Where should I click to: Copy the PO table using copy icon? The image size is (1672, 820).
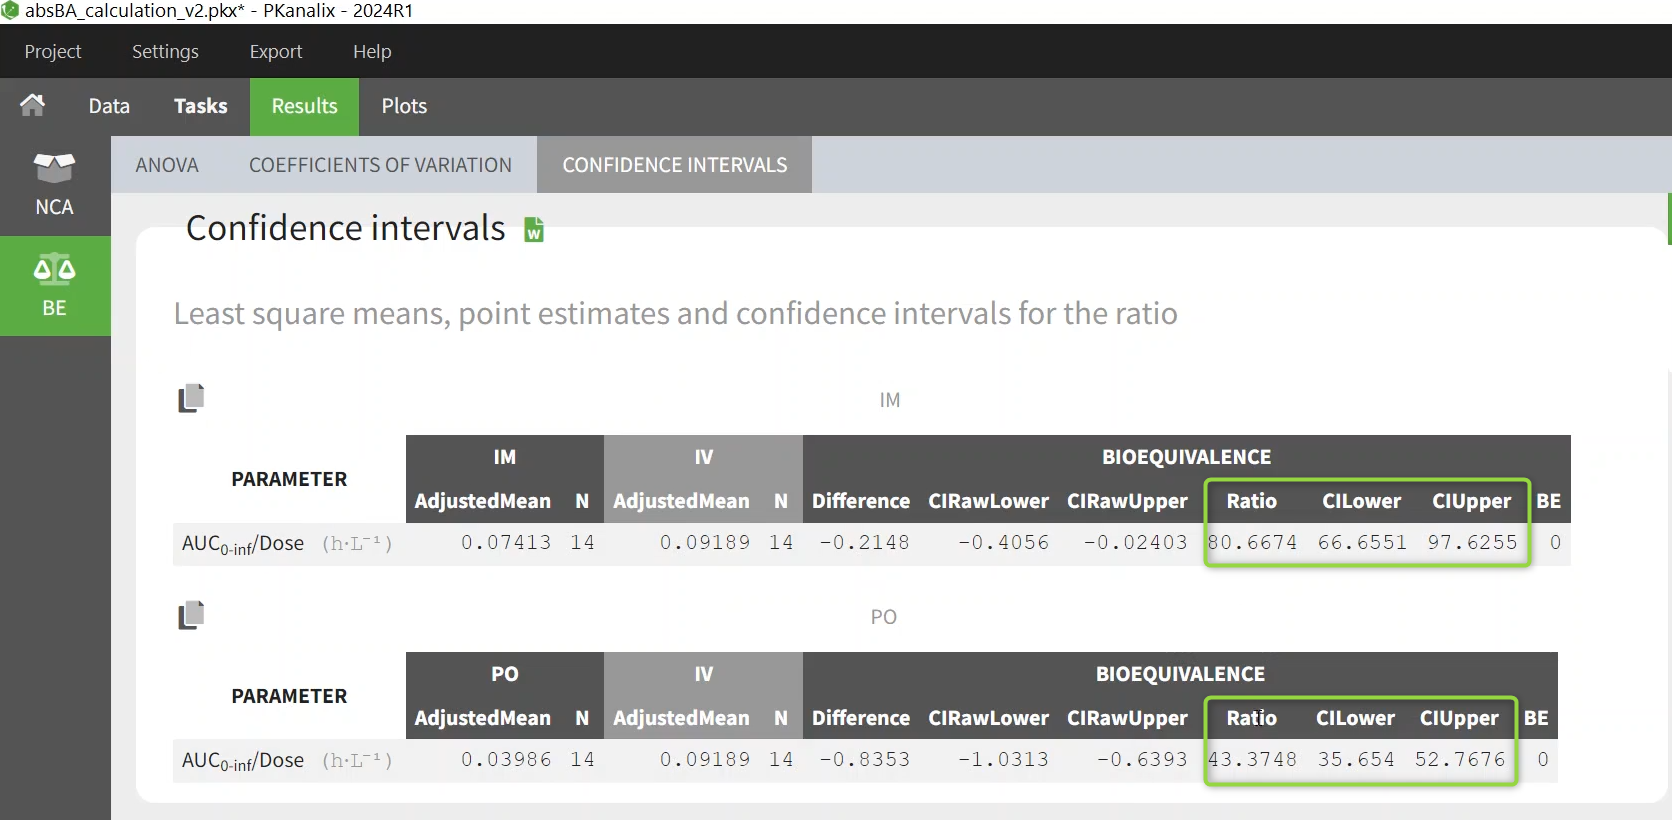tap(191, 615)
